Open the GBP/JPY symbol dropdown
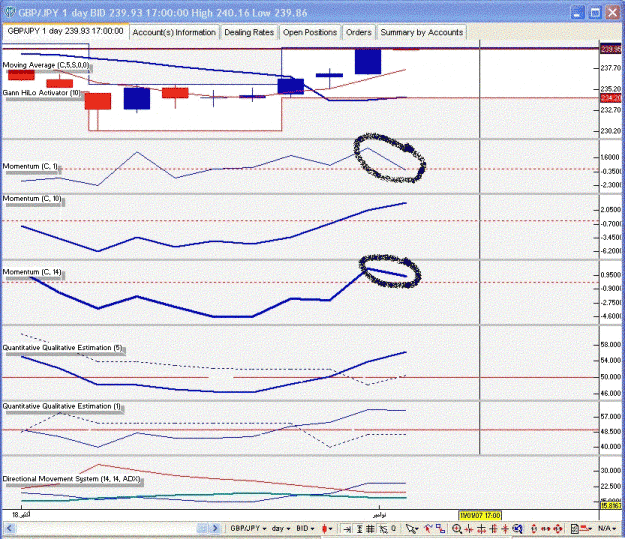Image resolution: width=625 pixels, height=539 pixels. pyautogui.click(x=248, y=529)
